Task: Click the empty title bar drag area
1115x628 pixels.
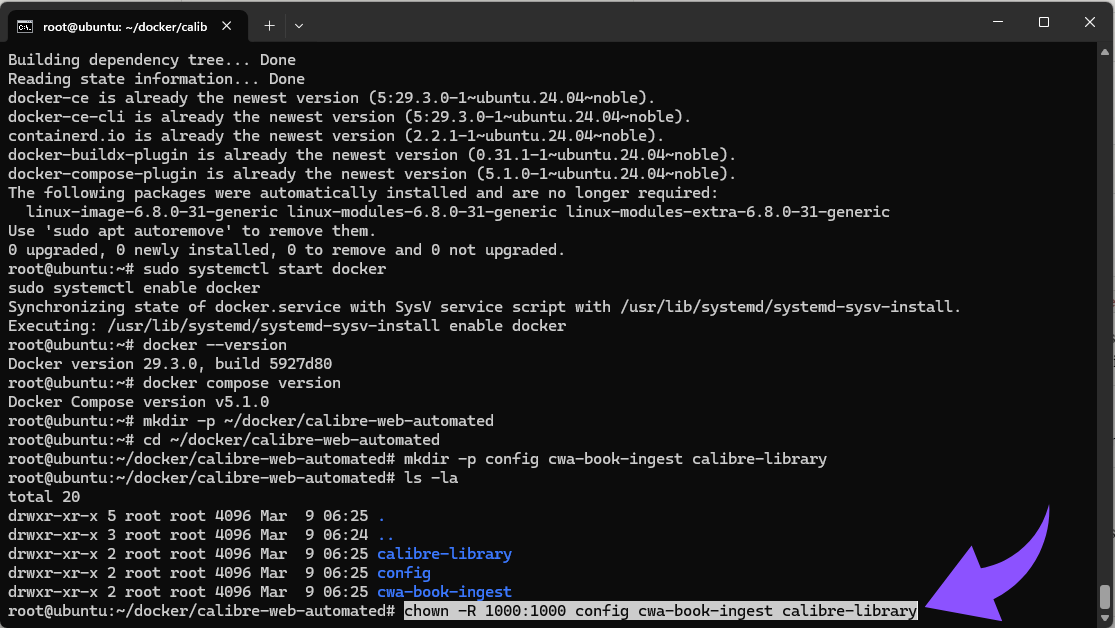Action: 640,24
